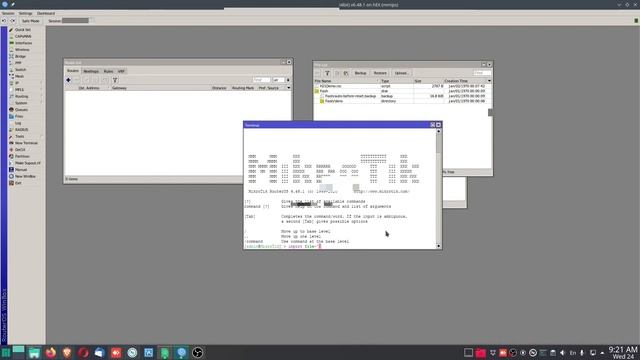Image resolution: width=640 pixels, height=360 pixels.
Task: Click Find field in Route List
Action: (261, 80)
